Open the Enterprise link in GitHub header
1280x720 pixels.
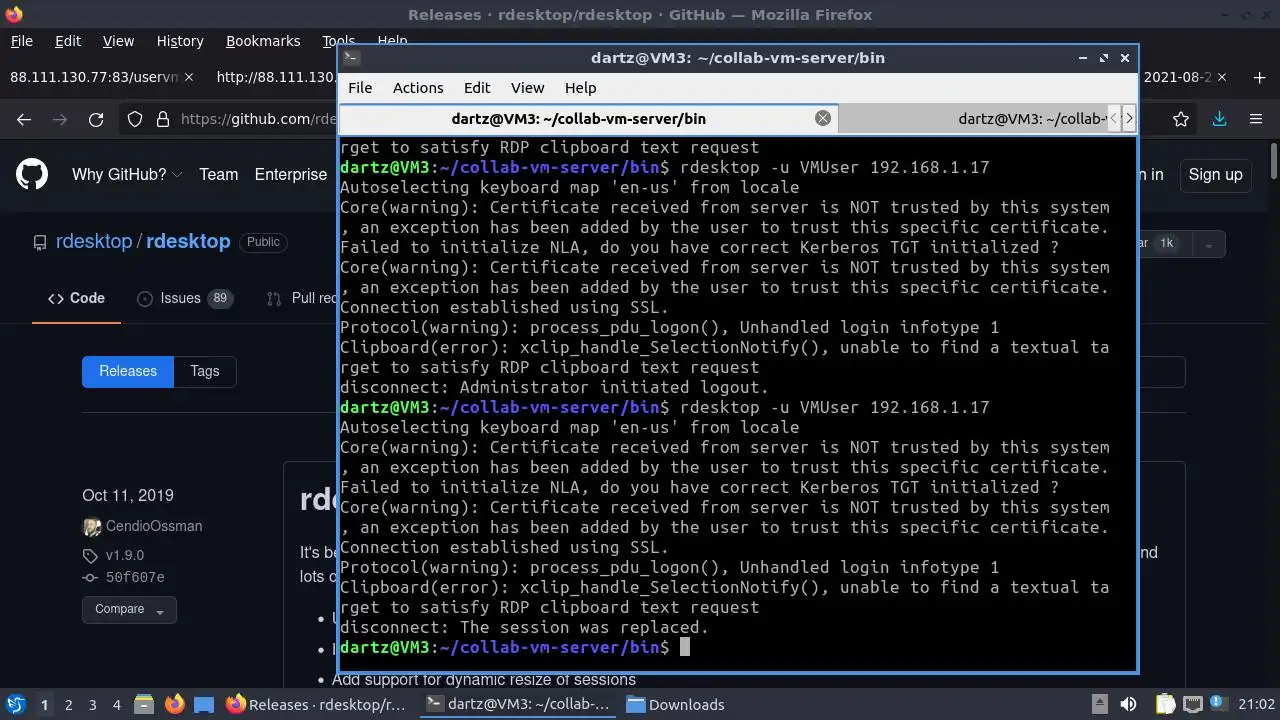click(291, 174)
